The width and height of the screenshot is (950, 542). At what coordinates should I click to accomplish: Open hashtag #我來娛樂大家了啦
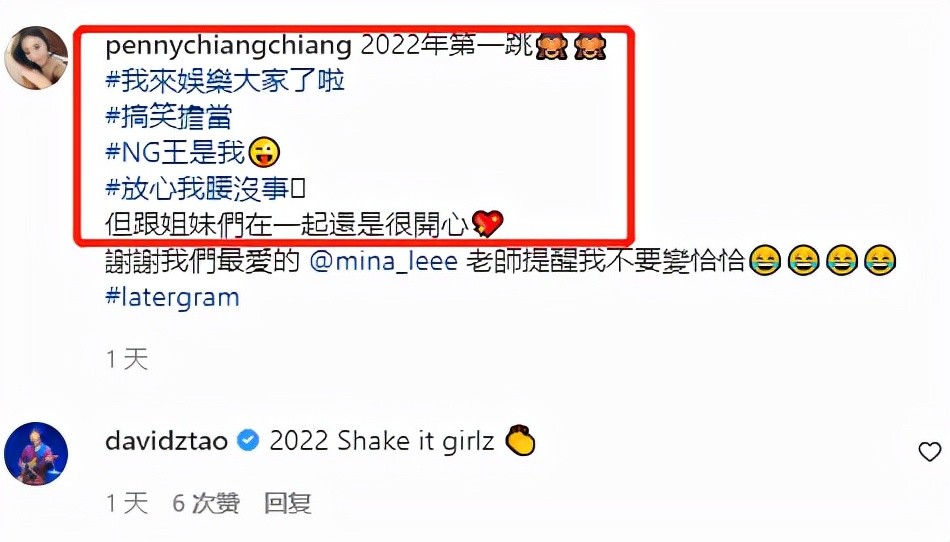pos(225,81)
